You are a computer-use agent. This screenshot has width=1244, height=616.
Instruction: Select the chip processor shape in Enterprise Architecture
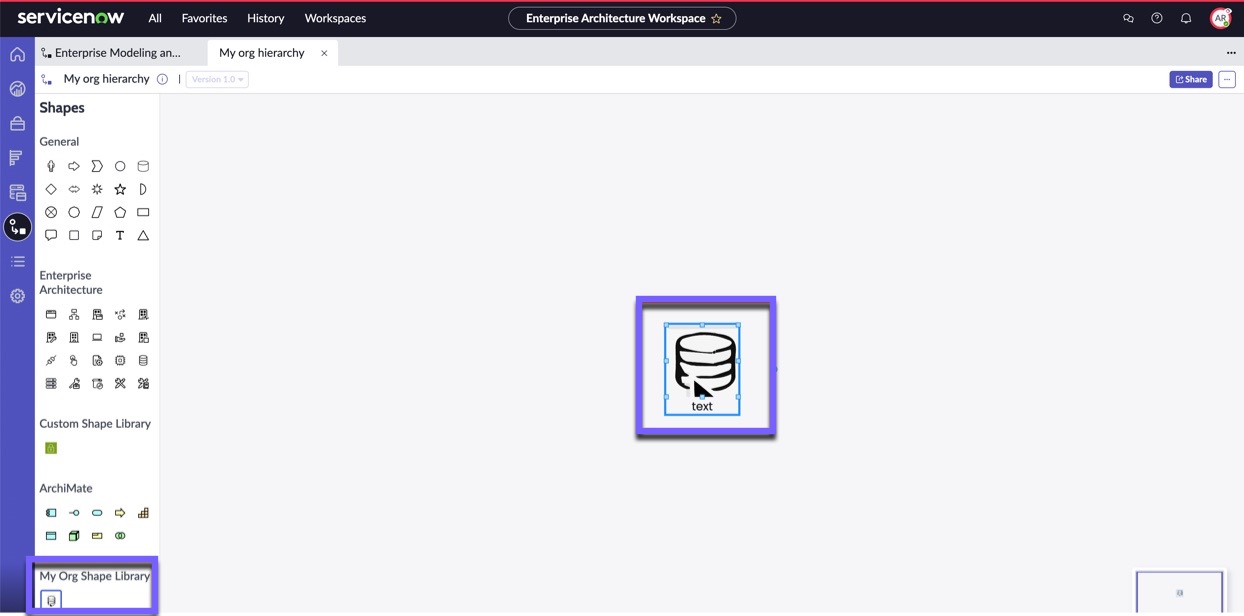pos(120,360)
